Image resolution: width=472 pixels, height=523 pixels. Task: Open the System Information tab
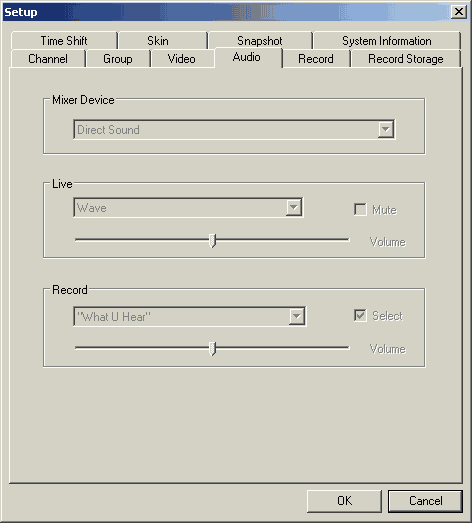point(387,41)
